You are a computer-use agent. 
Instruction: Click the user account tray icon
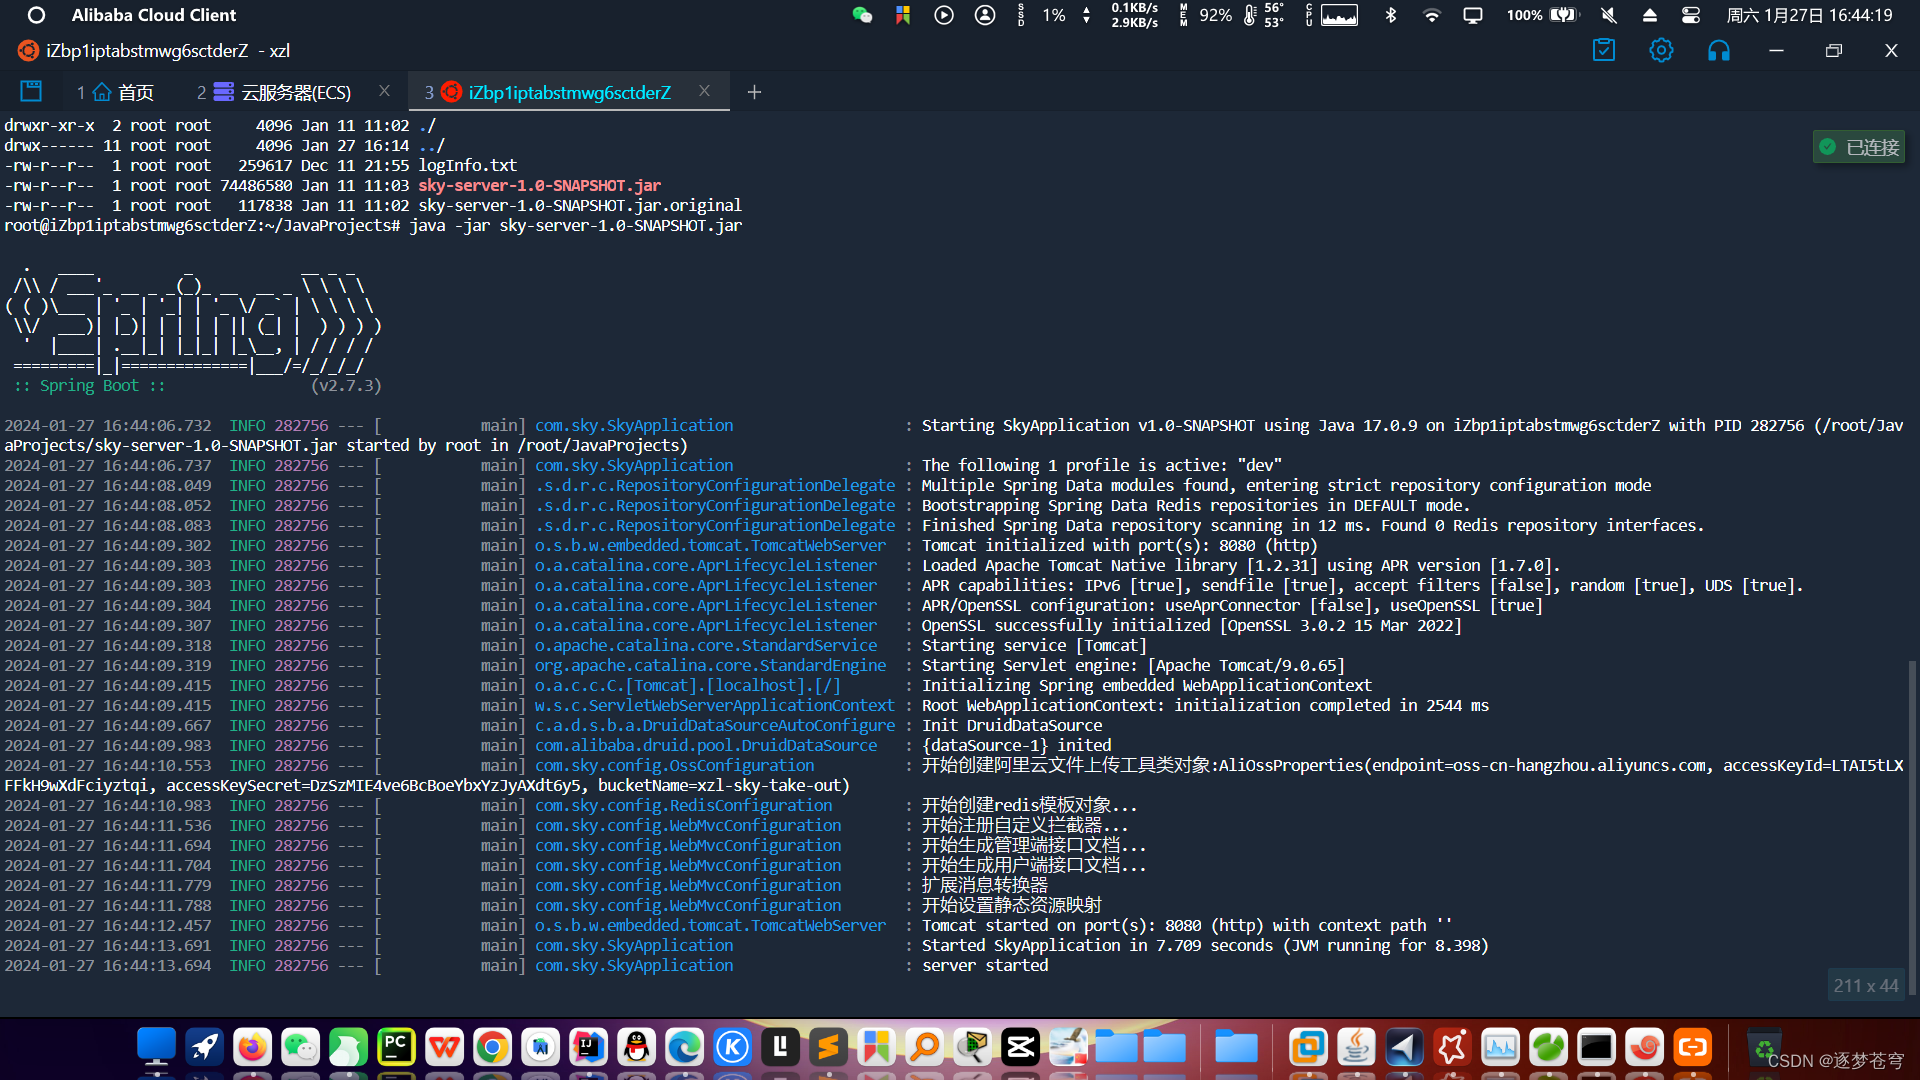pos(985,15)
